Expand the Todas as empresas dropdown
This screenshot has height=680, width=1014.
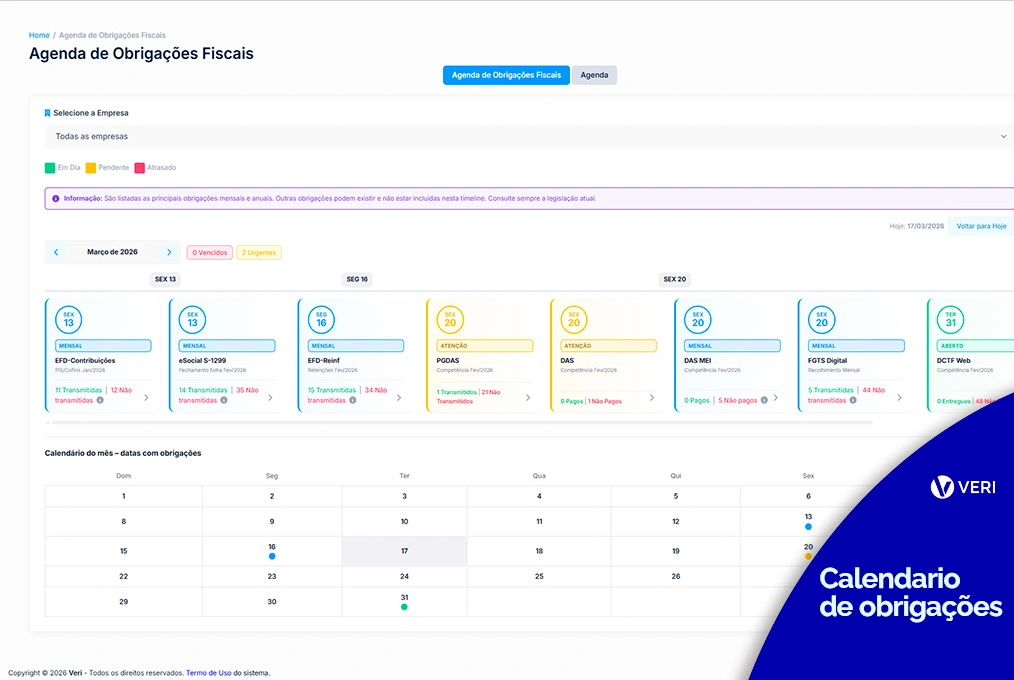pyautogui.click(x=1003, y=136)
